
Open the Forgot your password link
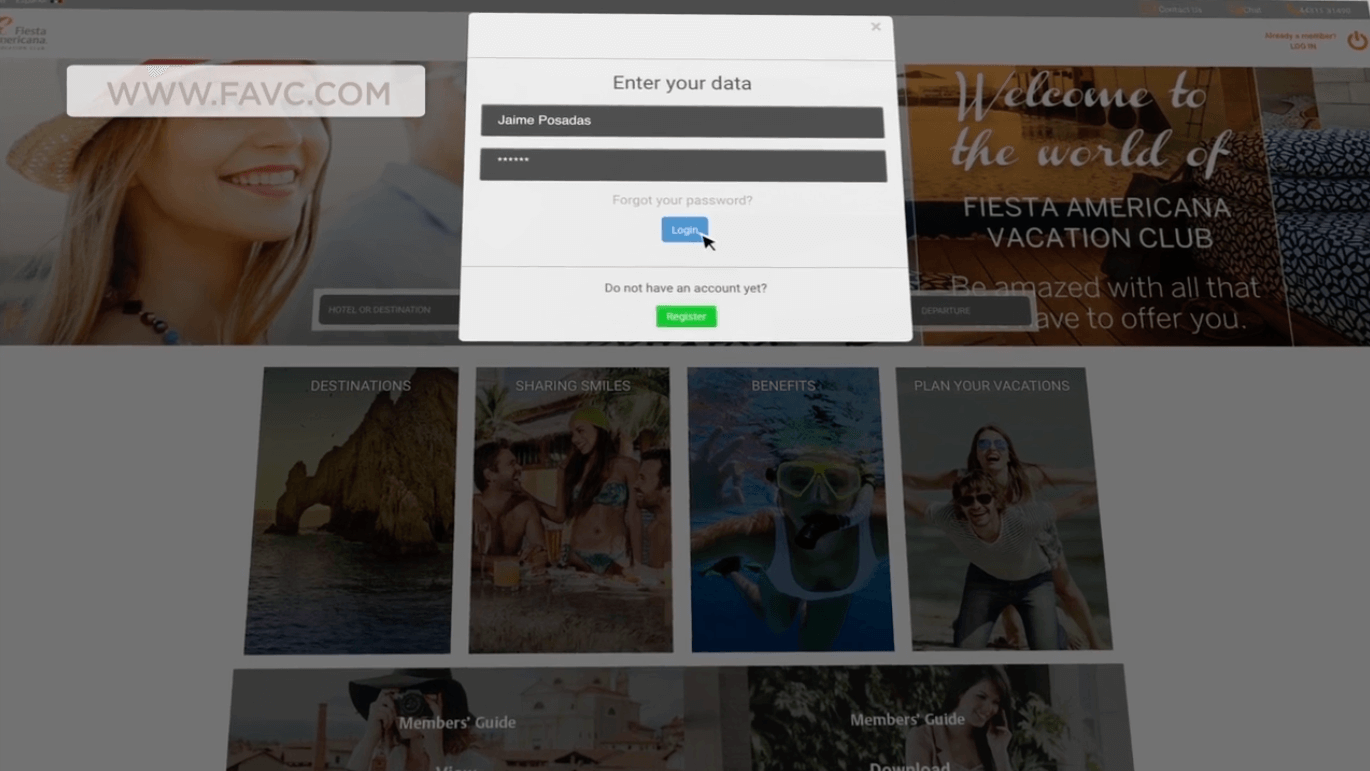683,200
